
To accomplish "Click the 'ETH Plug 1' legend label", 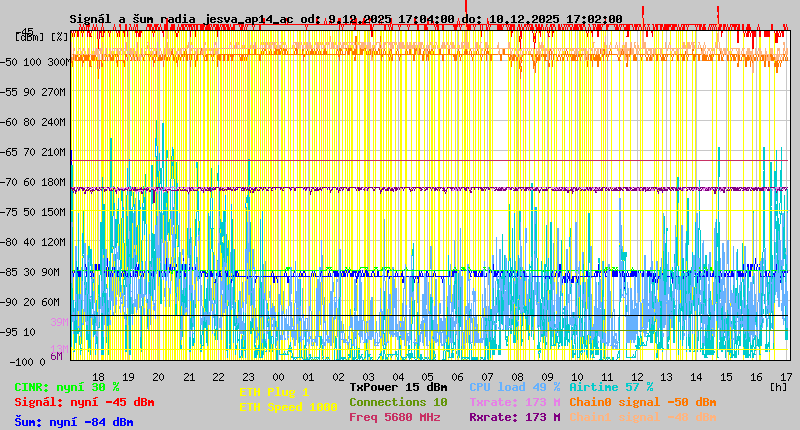I will pos(274,392).
